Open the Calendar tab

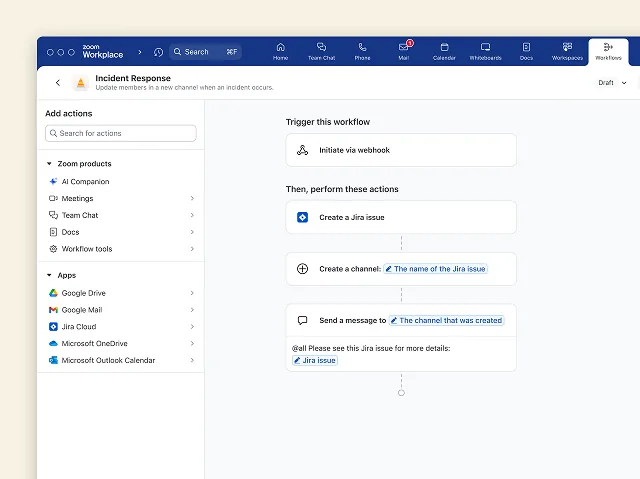(444, 50)
